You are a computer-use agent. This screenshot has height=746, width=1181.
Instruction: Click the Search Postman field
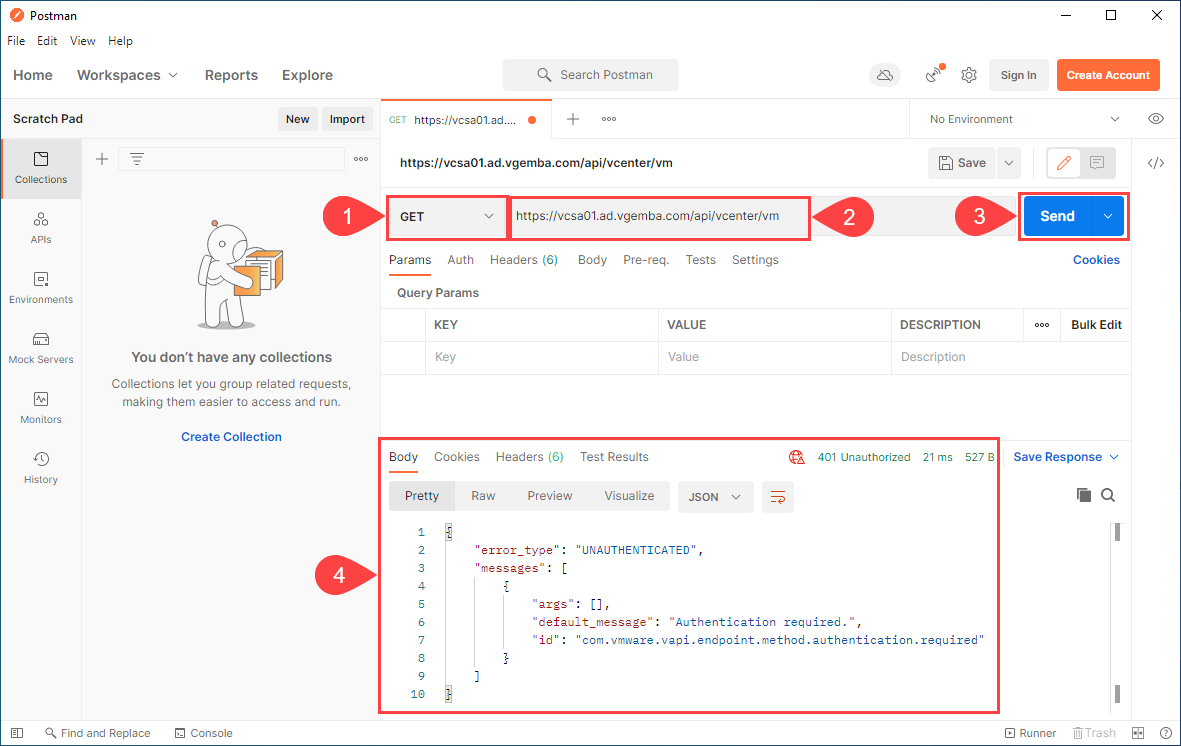590,75
